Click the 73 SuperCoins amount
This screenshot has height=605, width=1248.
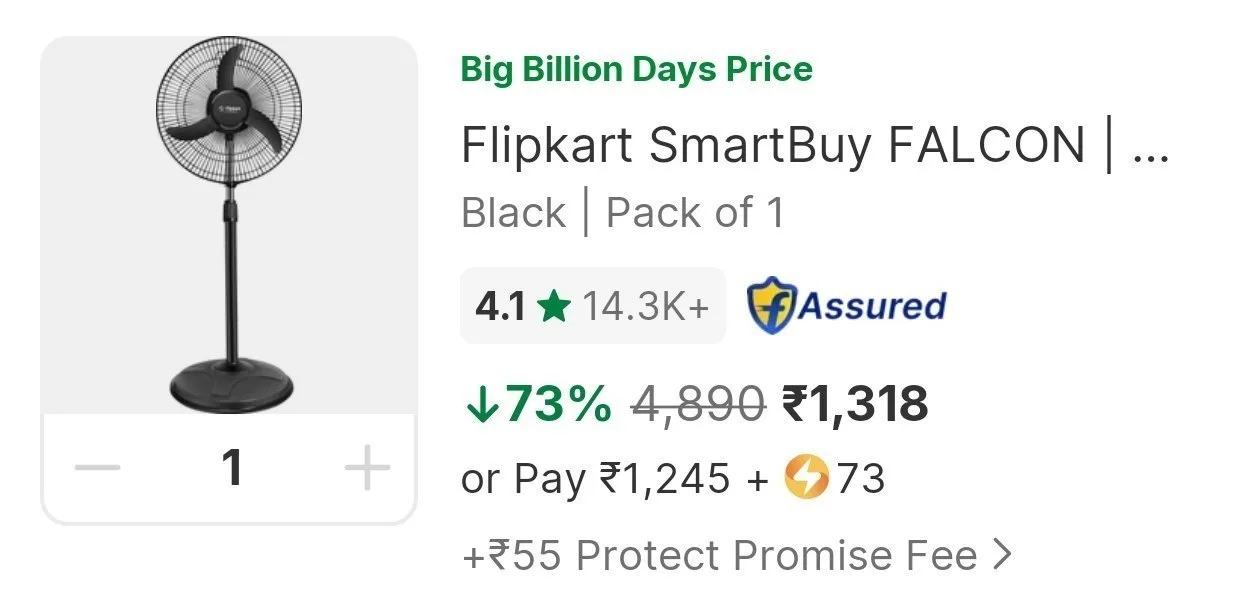click(x=861, y=479)
